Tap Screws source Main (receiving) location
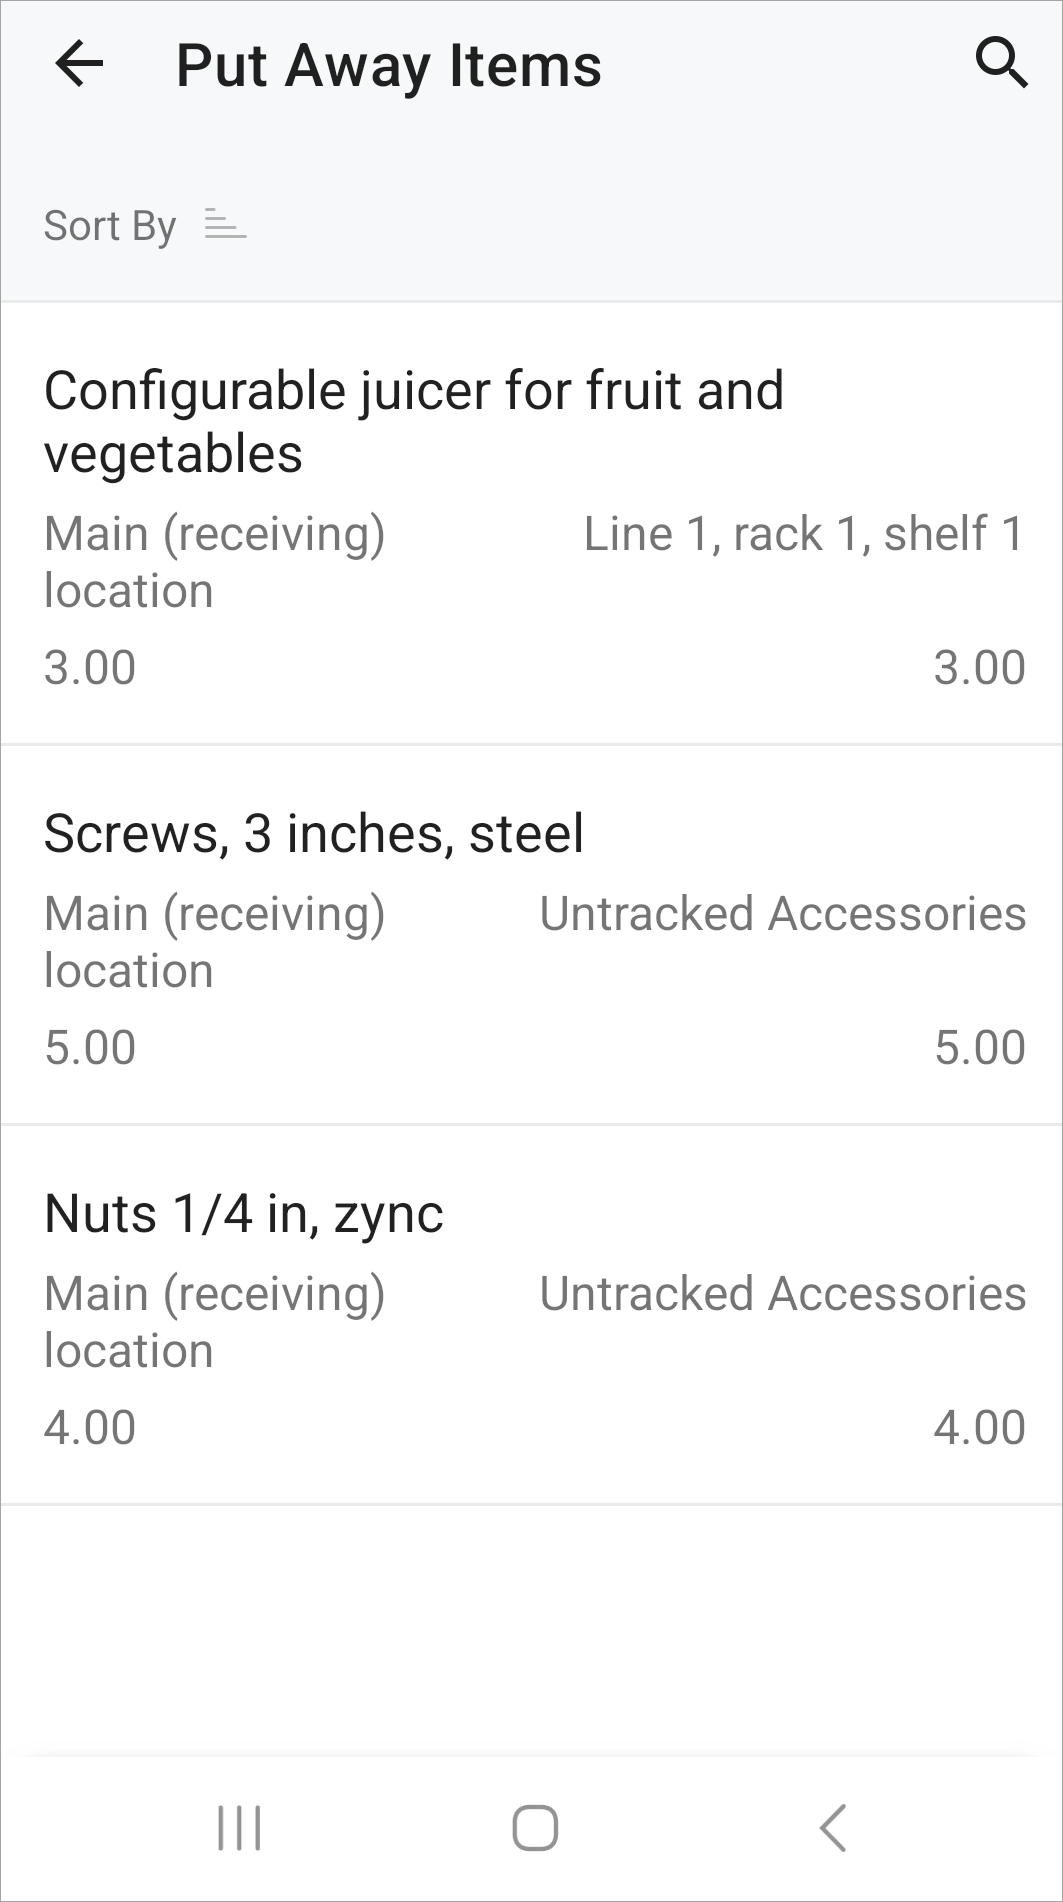The width and height of the screenshot is (1063, 1902). click(x=215, y=942)
